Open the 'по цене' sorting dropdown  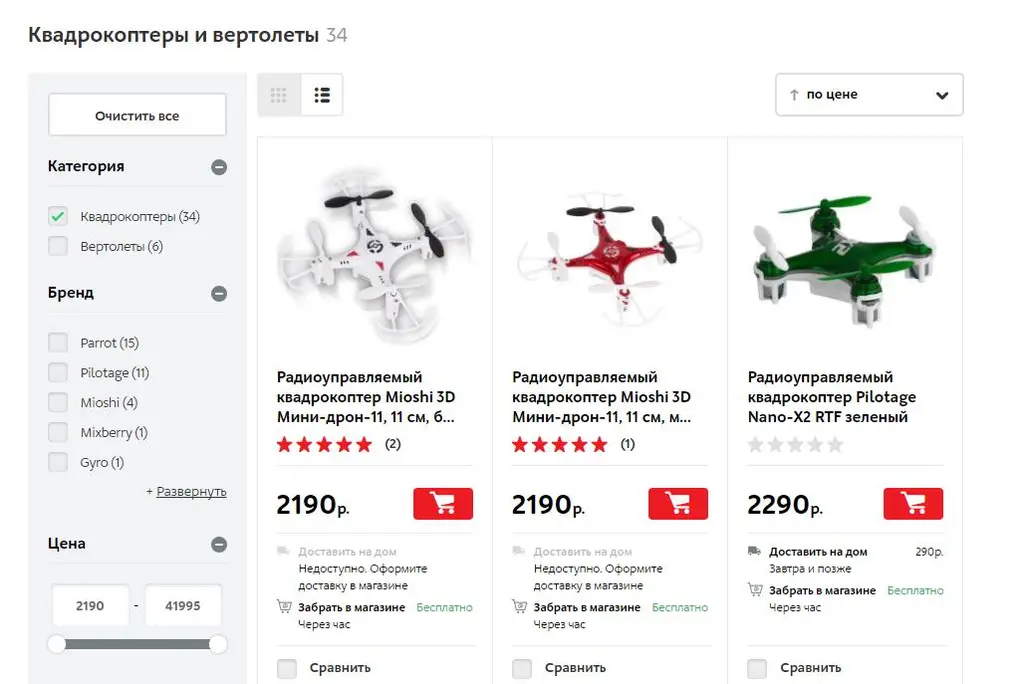pos(869,95)
